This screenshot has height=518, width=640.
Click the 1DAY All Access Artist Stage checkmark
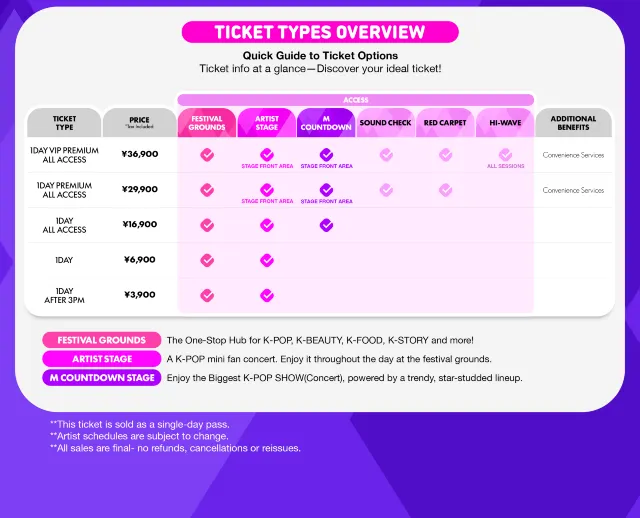[267, 225]
